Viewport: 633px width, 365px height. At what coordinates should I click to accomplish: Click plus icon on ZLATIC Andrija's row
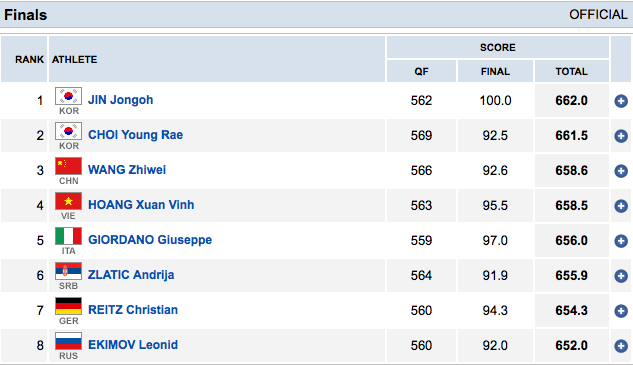coord(621,276)
